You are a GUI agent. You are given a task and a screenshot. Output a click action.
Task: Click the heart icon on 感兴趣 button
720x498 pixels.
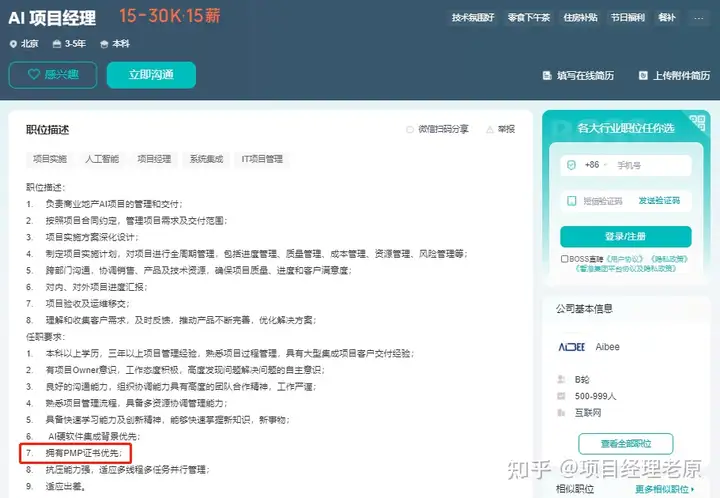click(34, 74)
